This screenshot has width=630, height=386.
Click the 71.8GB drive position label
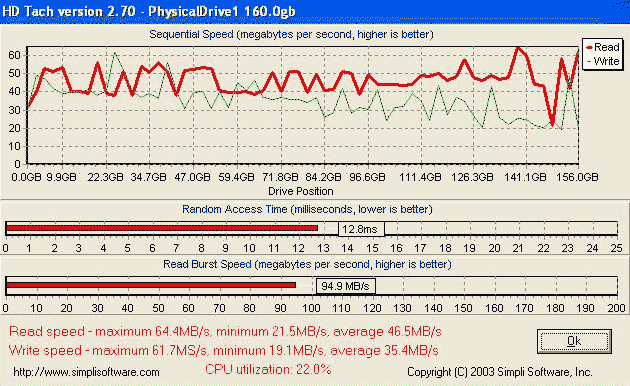tap(280, 177)
